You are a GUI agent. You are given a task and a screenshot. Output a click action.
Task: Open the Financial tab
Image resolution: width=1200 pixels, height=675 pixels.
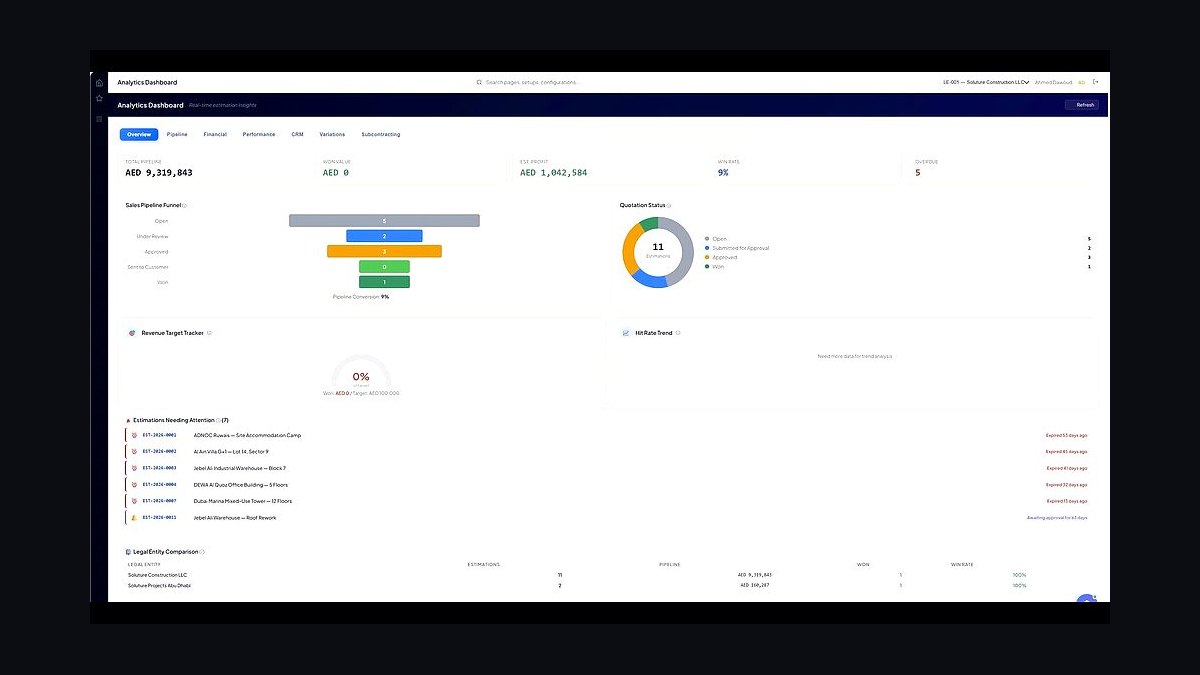click(215, 134)
